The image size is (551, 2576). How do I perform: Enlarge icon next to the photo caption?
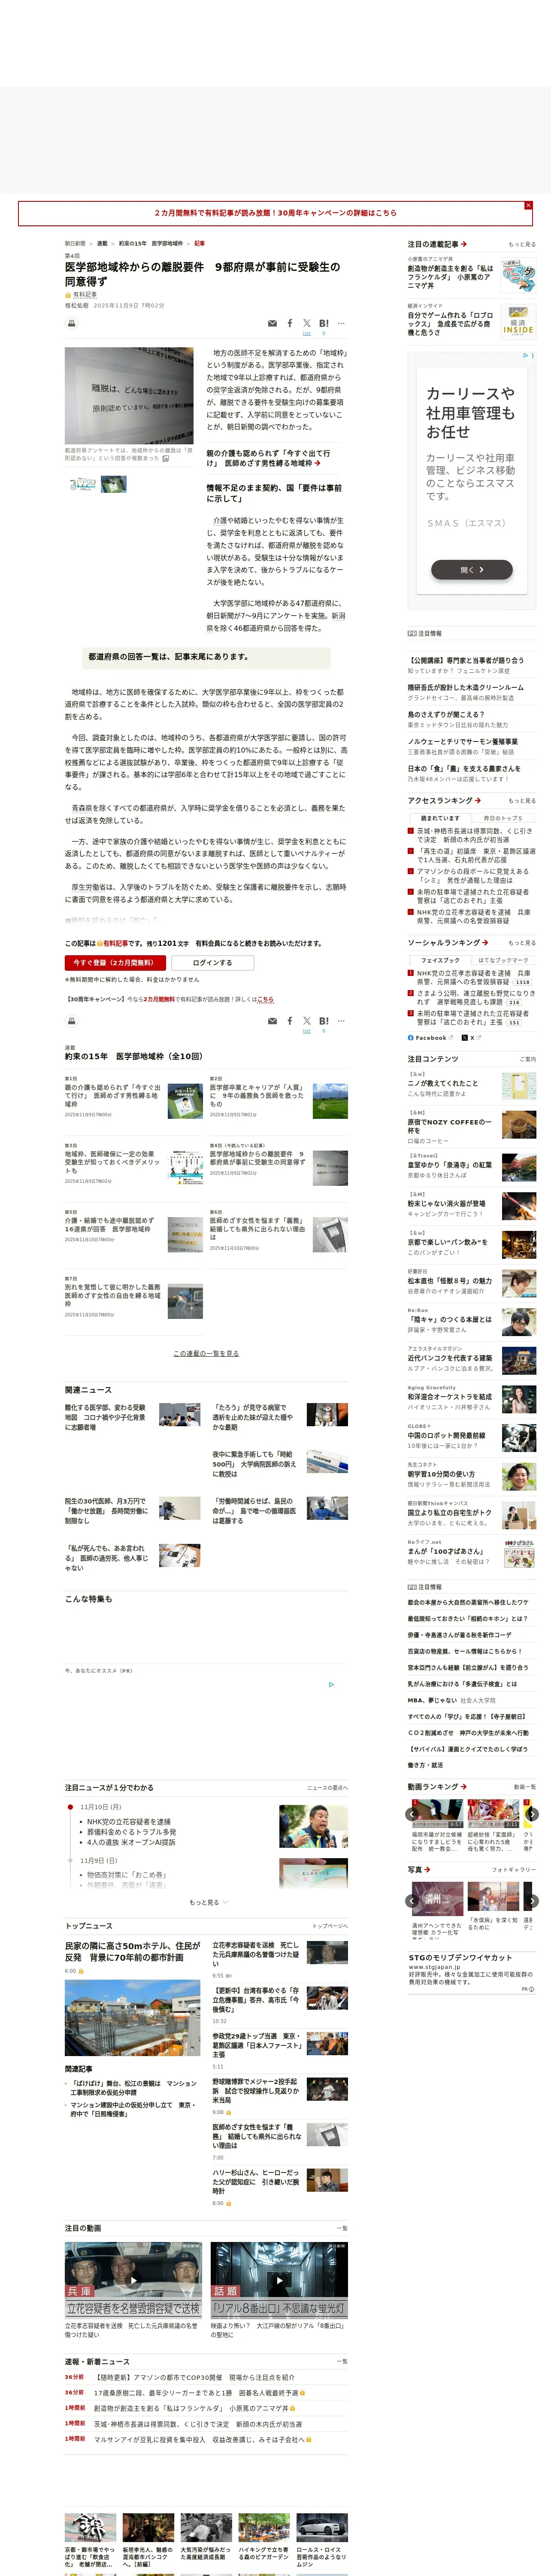(x=166, y=459)
